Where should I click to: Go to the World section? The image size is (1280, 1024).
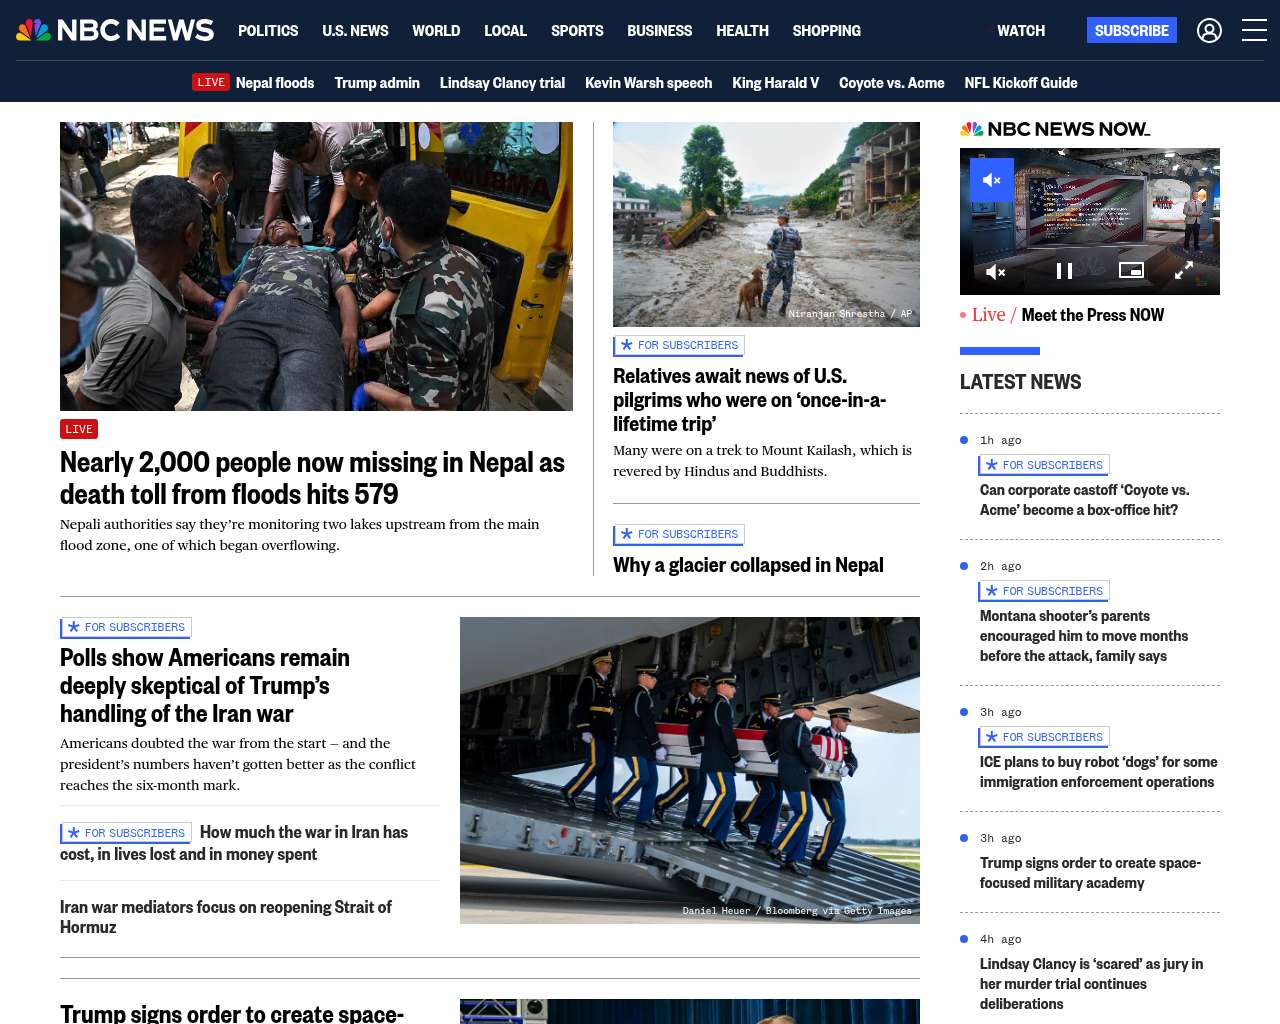coord(436,31)
